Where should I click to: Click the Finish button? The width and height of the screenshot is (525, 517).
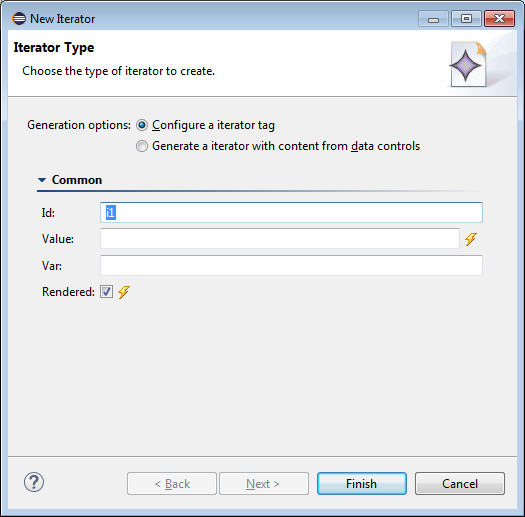(362, 484)
